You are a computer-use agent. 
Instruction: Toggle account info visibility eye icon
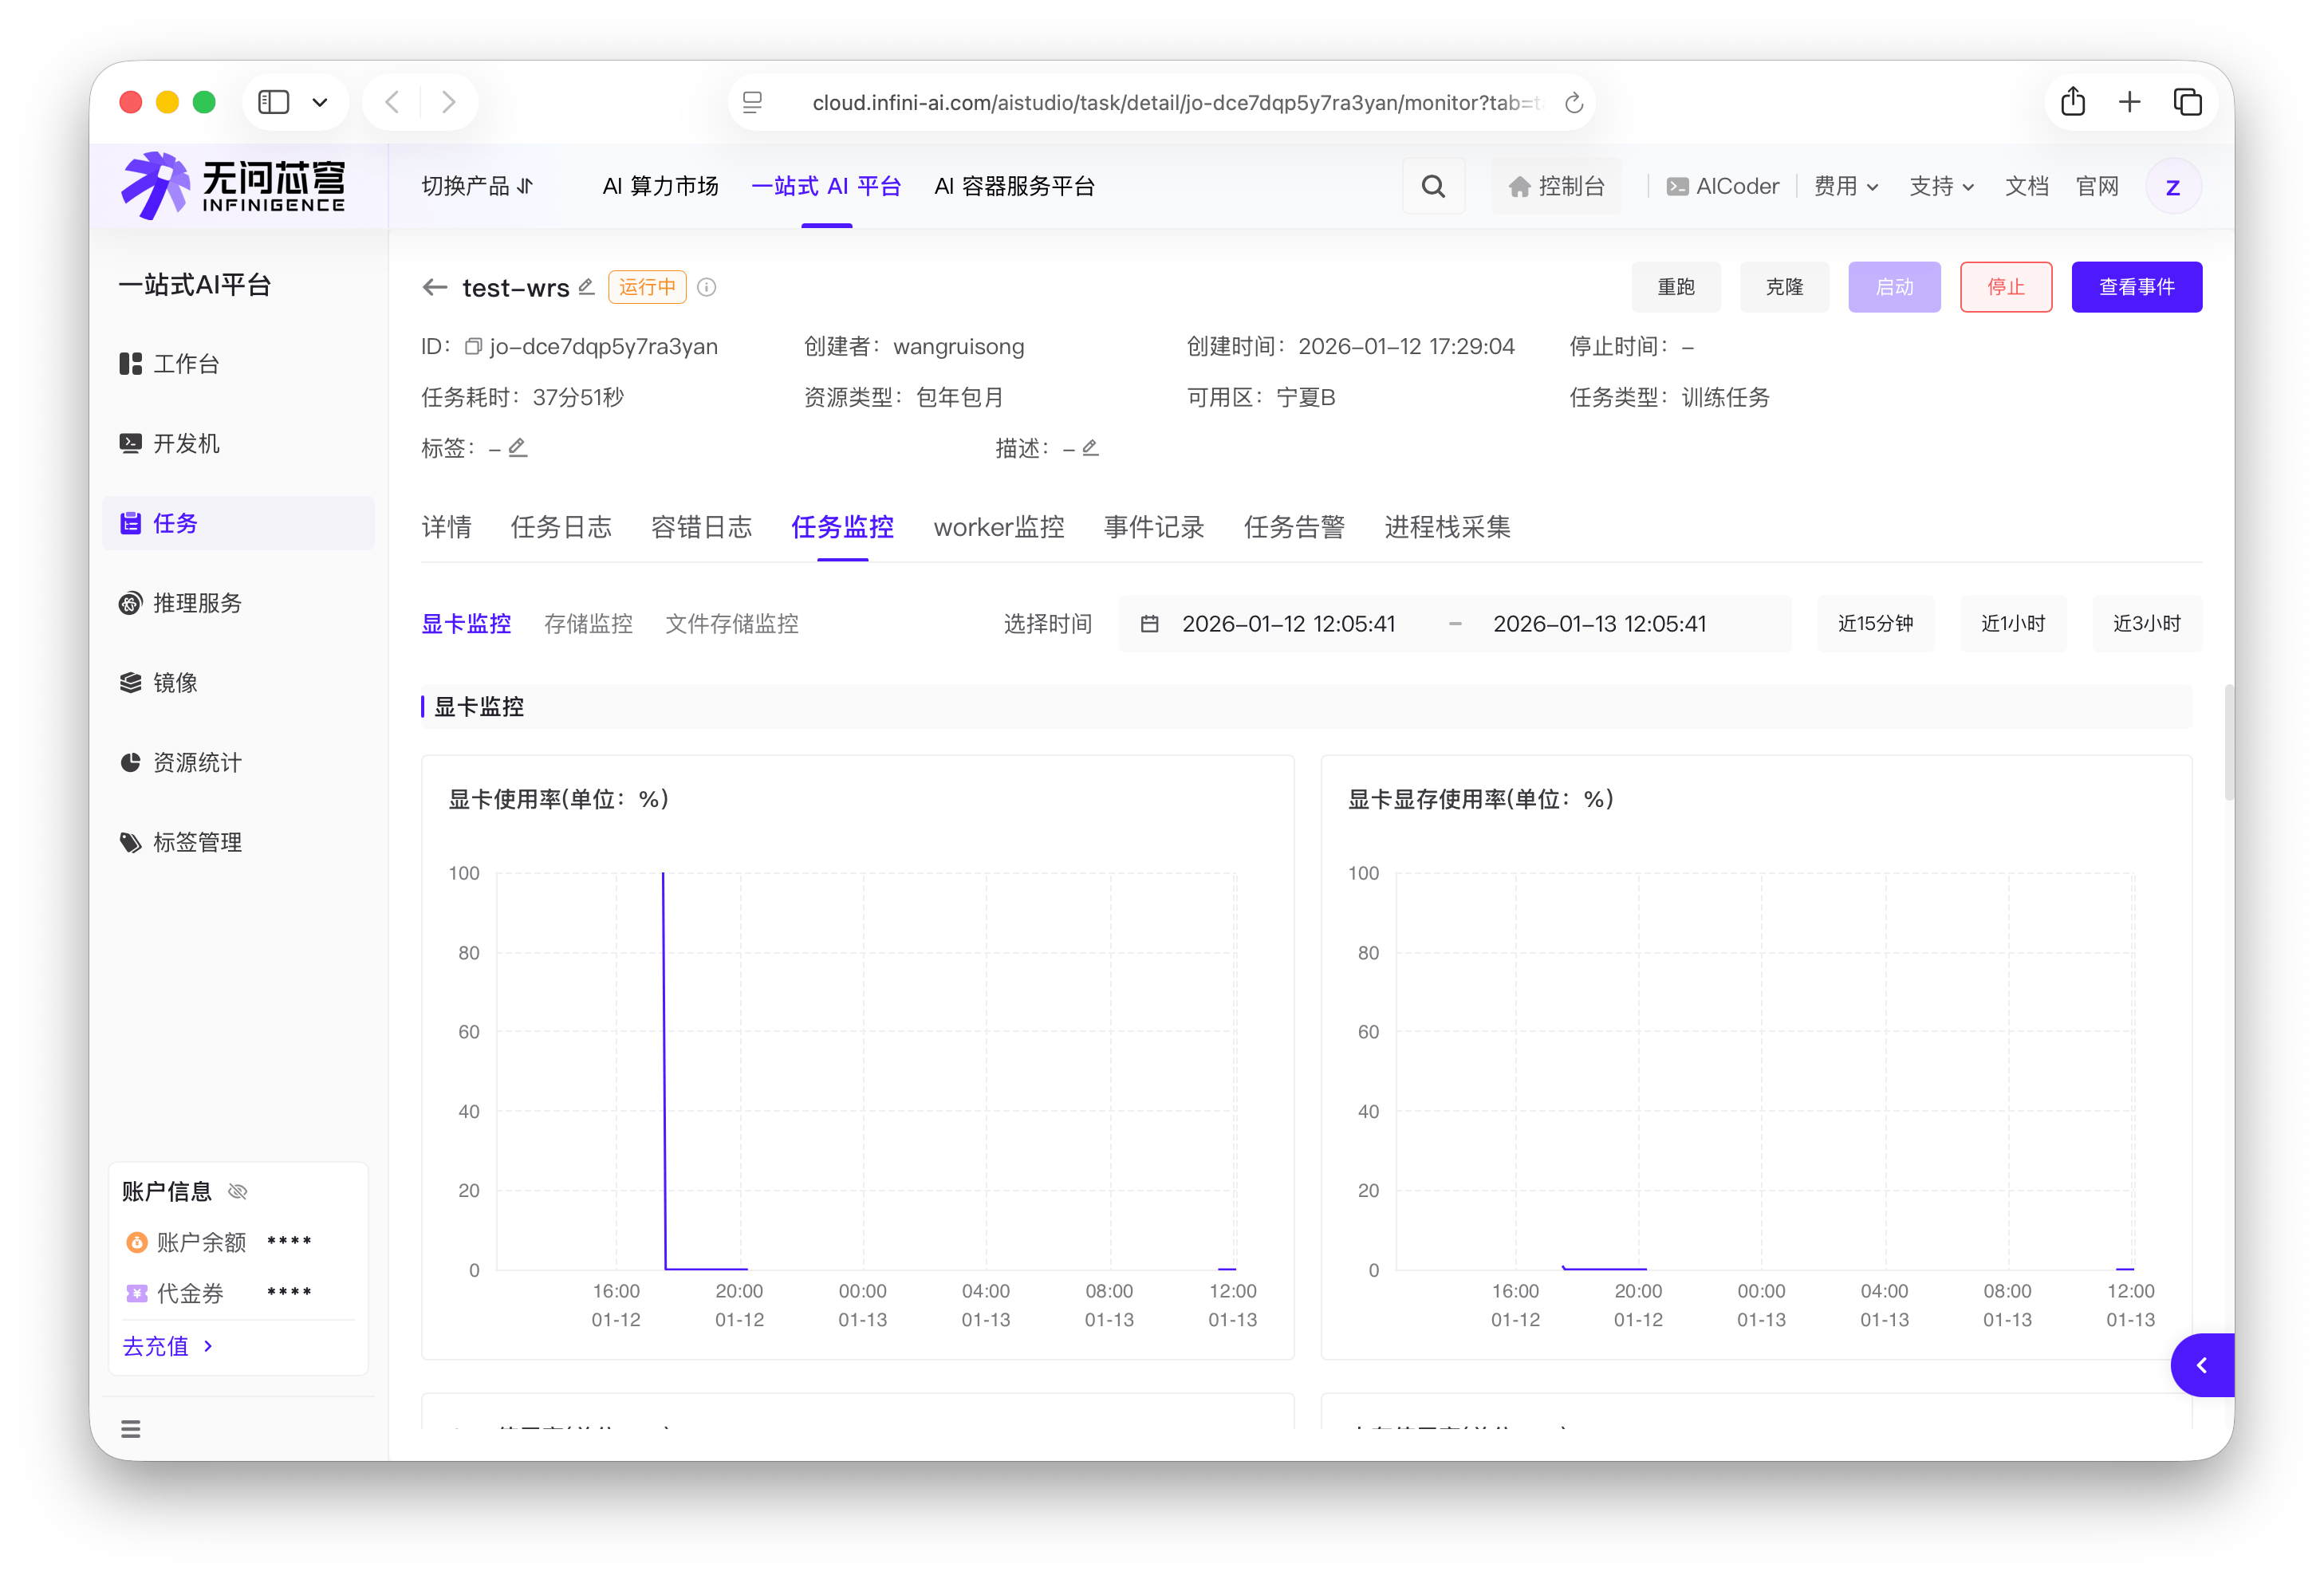click(x=237, y=1191)
